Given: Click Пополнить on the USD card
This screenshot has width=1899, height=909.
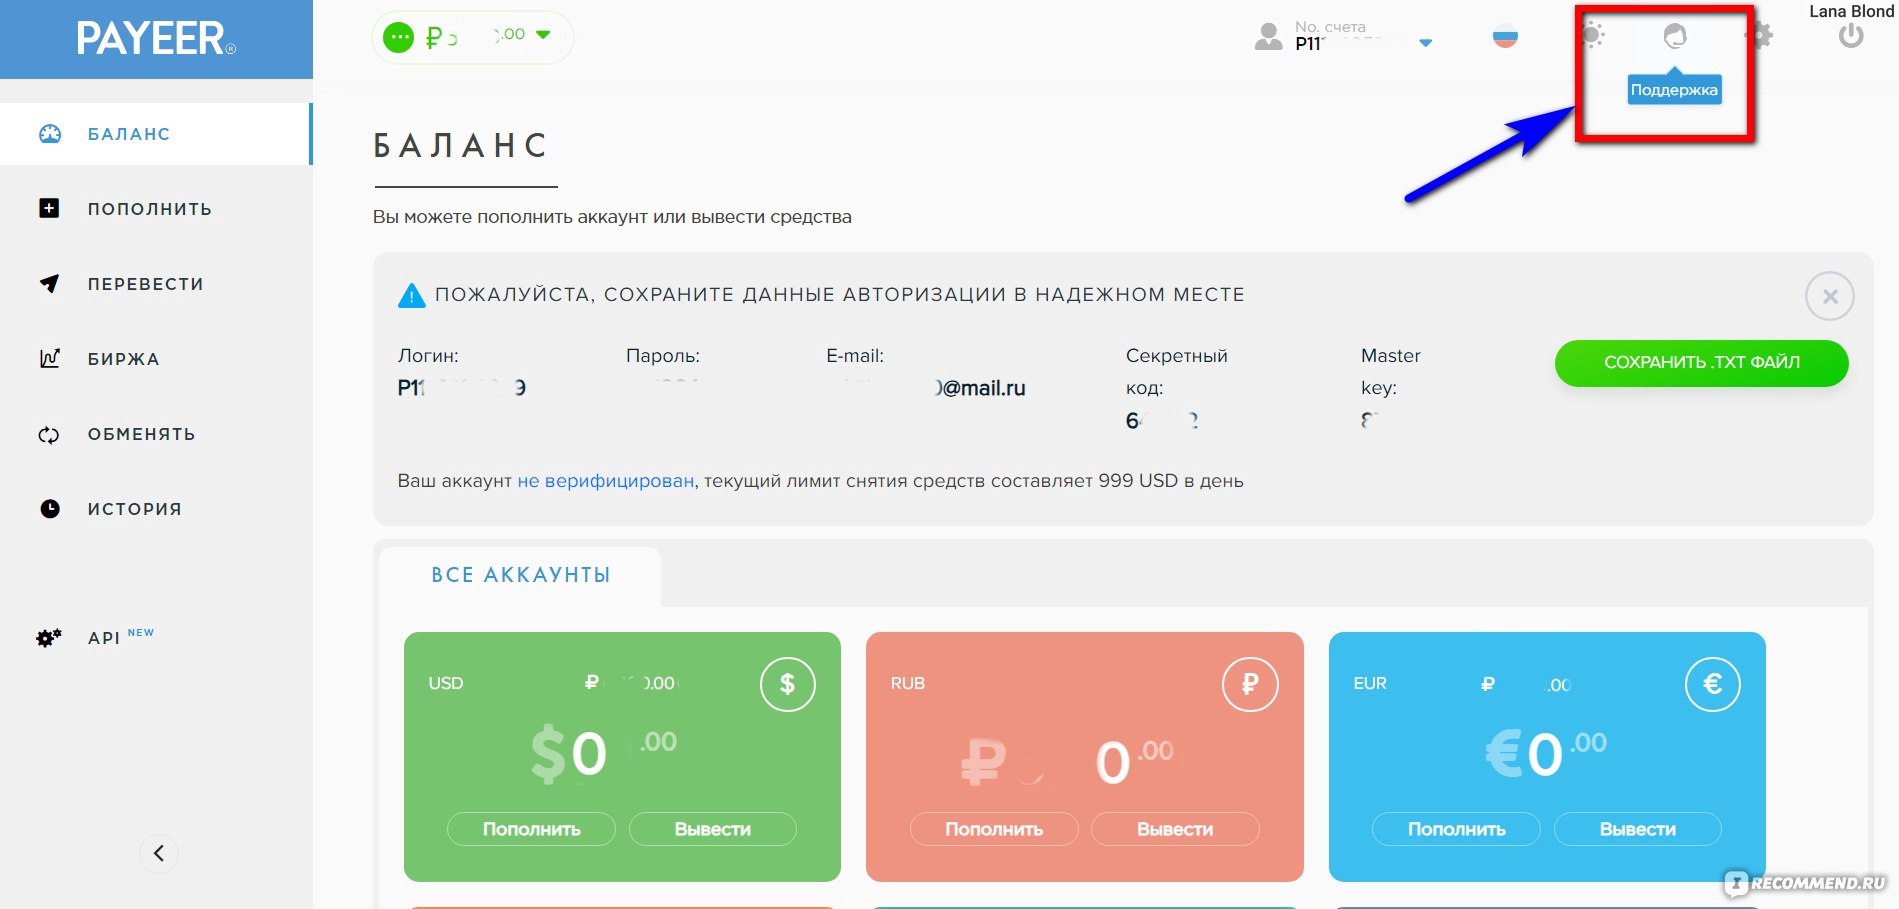Looking at the screenshot, I should (531, 829).
